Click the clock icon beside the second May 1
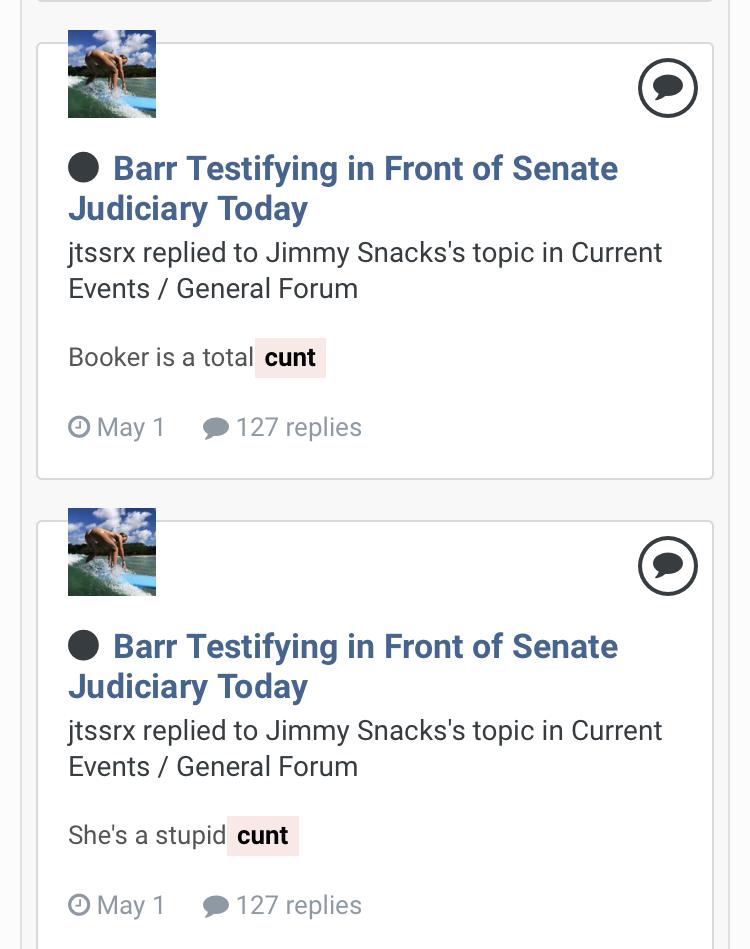 [x=79, y=905]
